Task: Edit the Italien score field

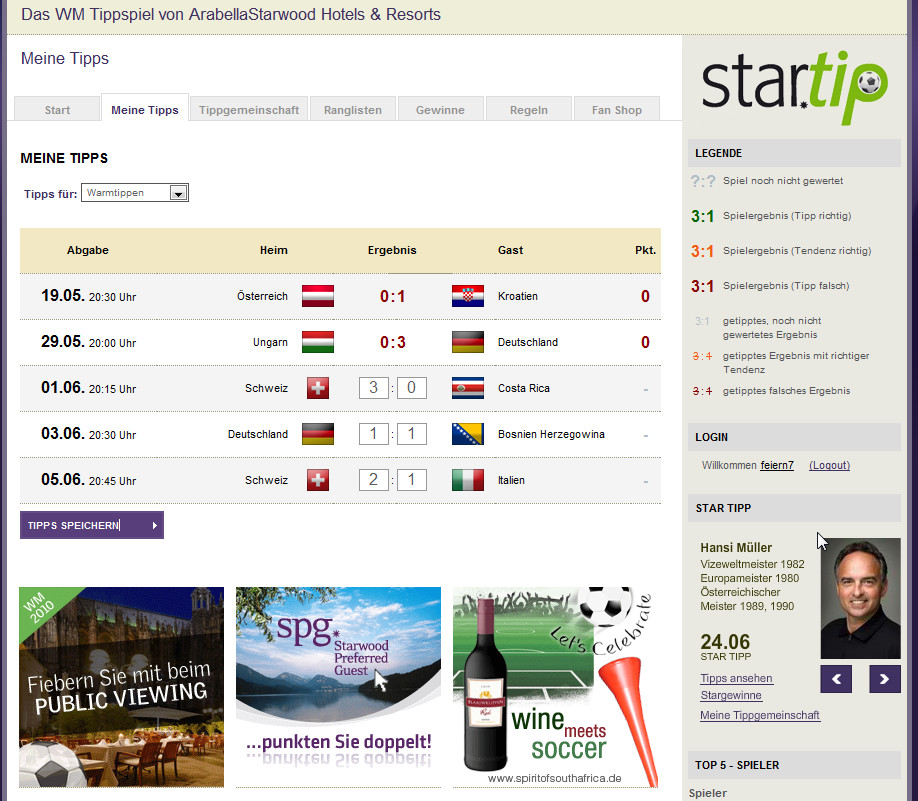Action: 412,480
